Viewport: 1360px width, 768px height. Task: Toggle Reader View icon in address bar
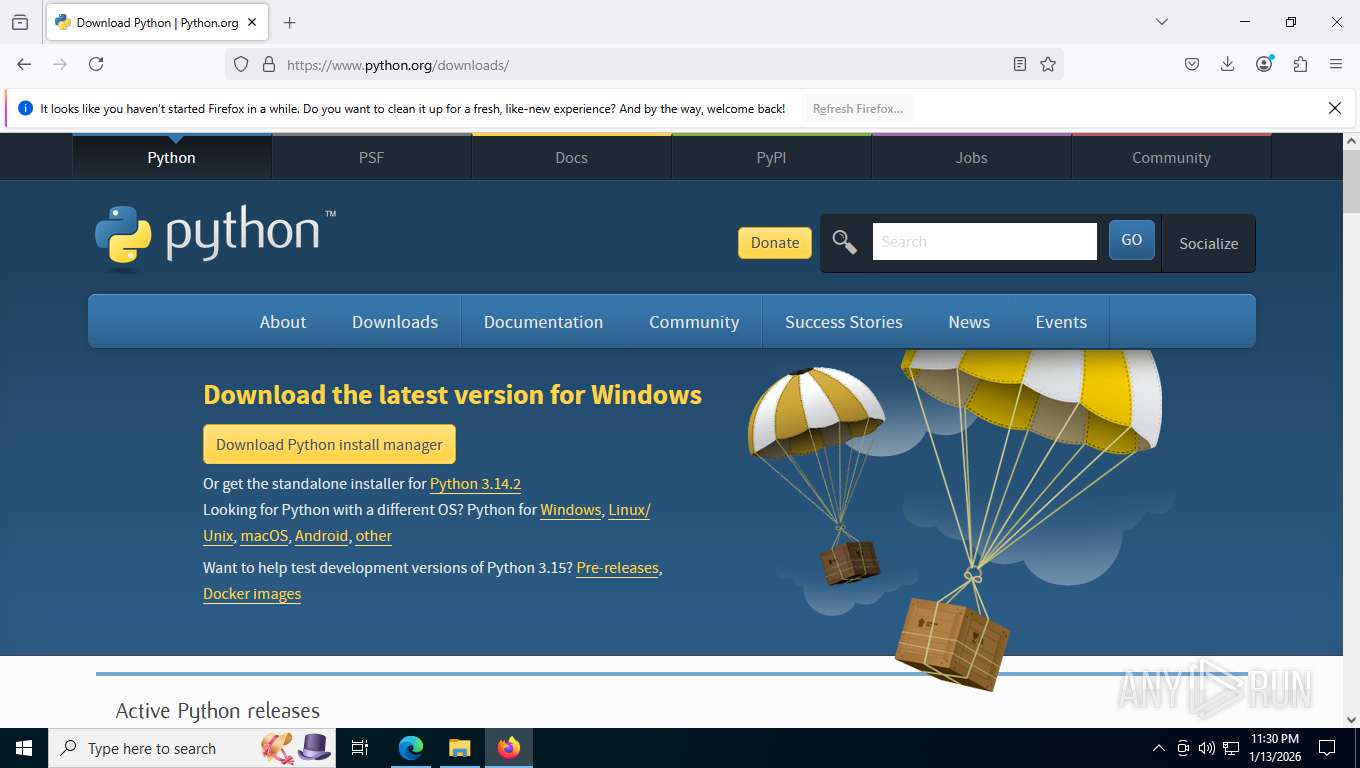coord(1020,64)
